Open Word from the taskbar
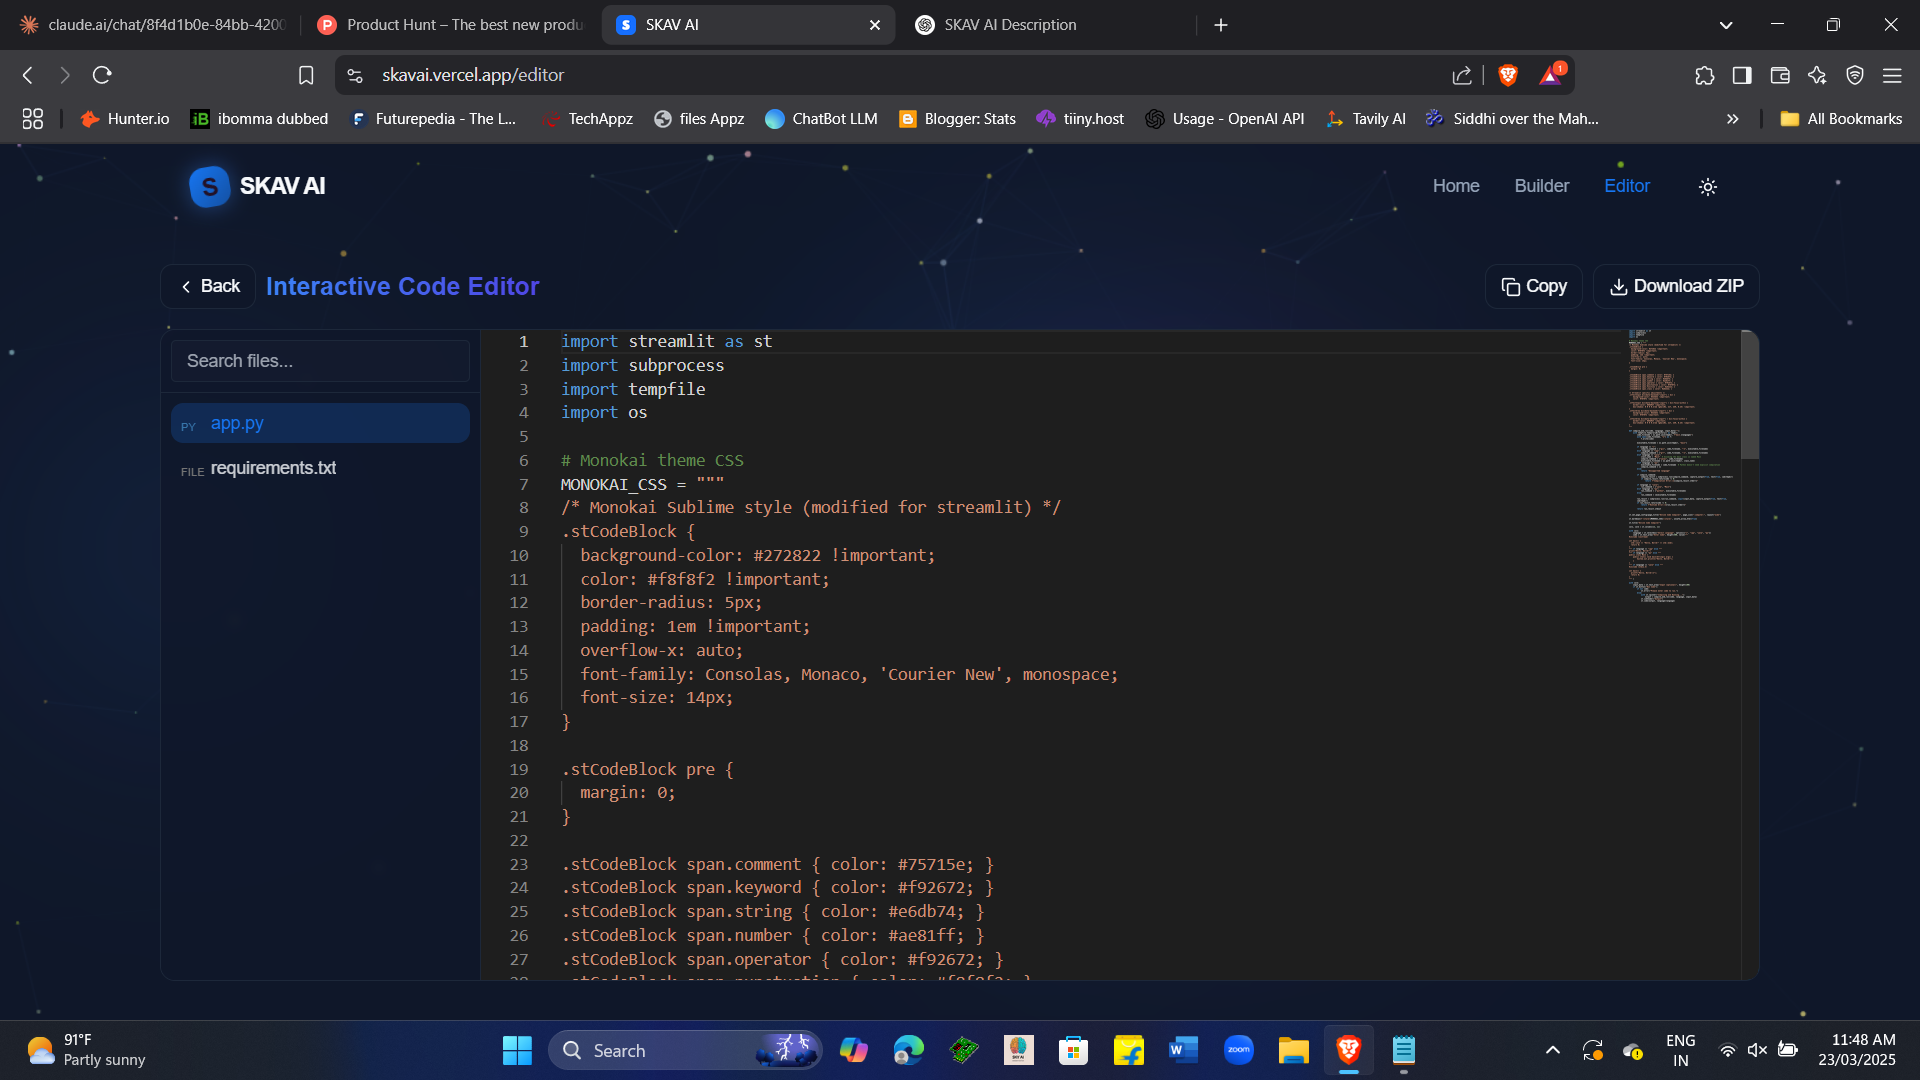 (1183, 1050)
